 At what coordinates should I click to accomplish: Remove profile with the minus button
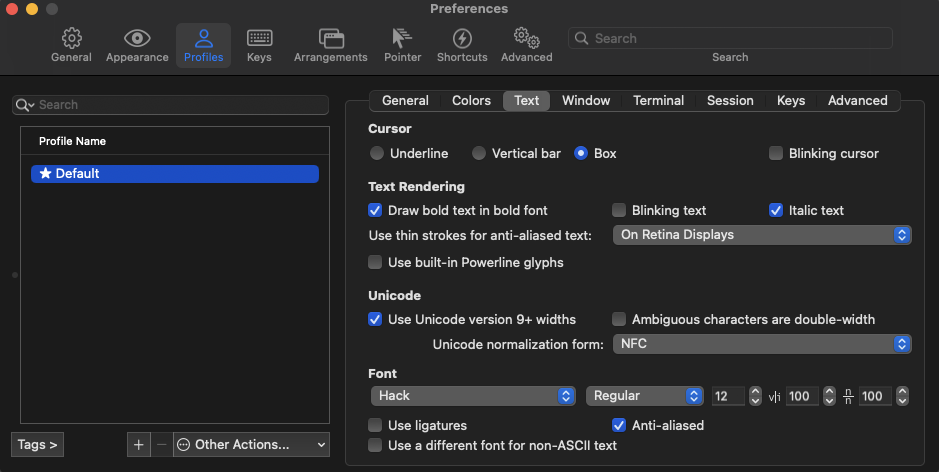click(161, 444)
